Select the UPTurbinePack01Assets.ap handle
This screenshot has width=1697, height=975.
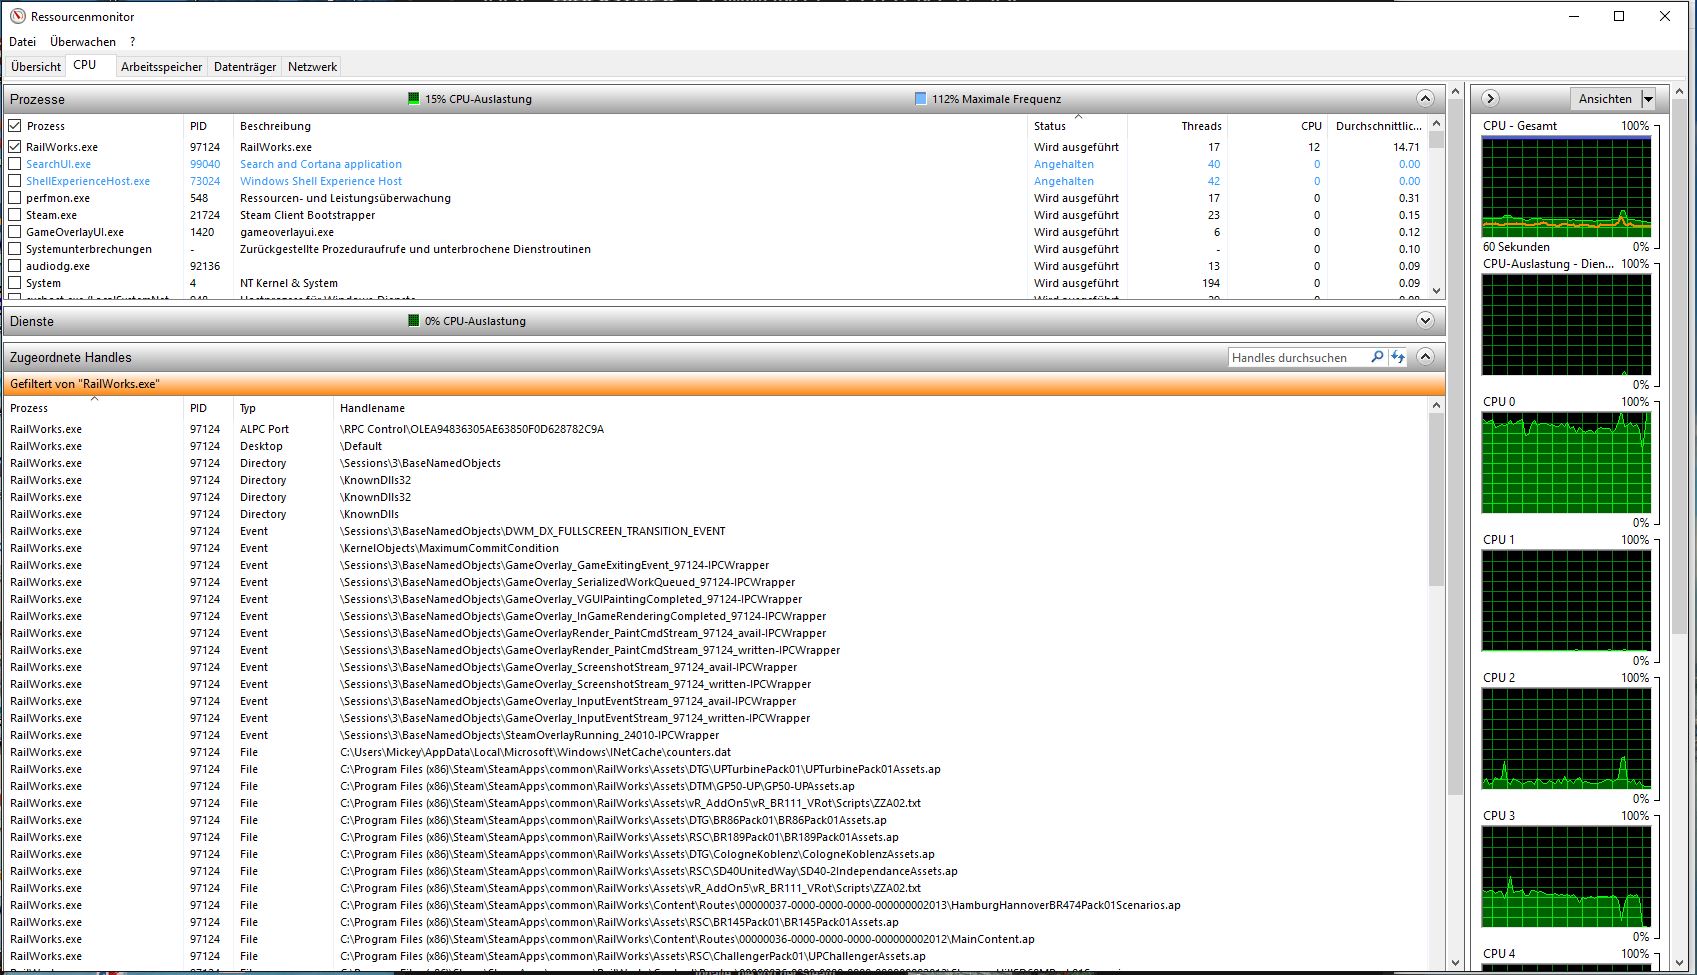click(x=715, y=769)
